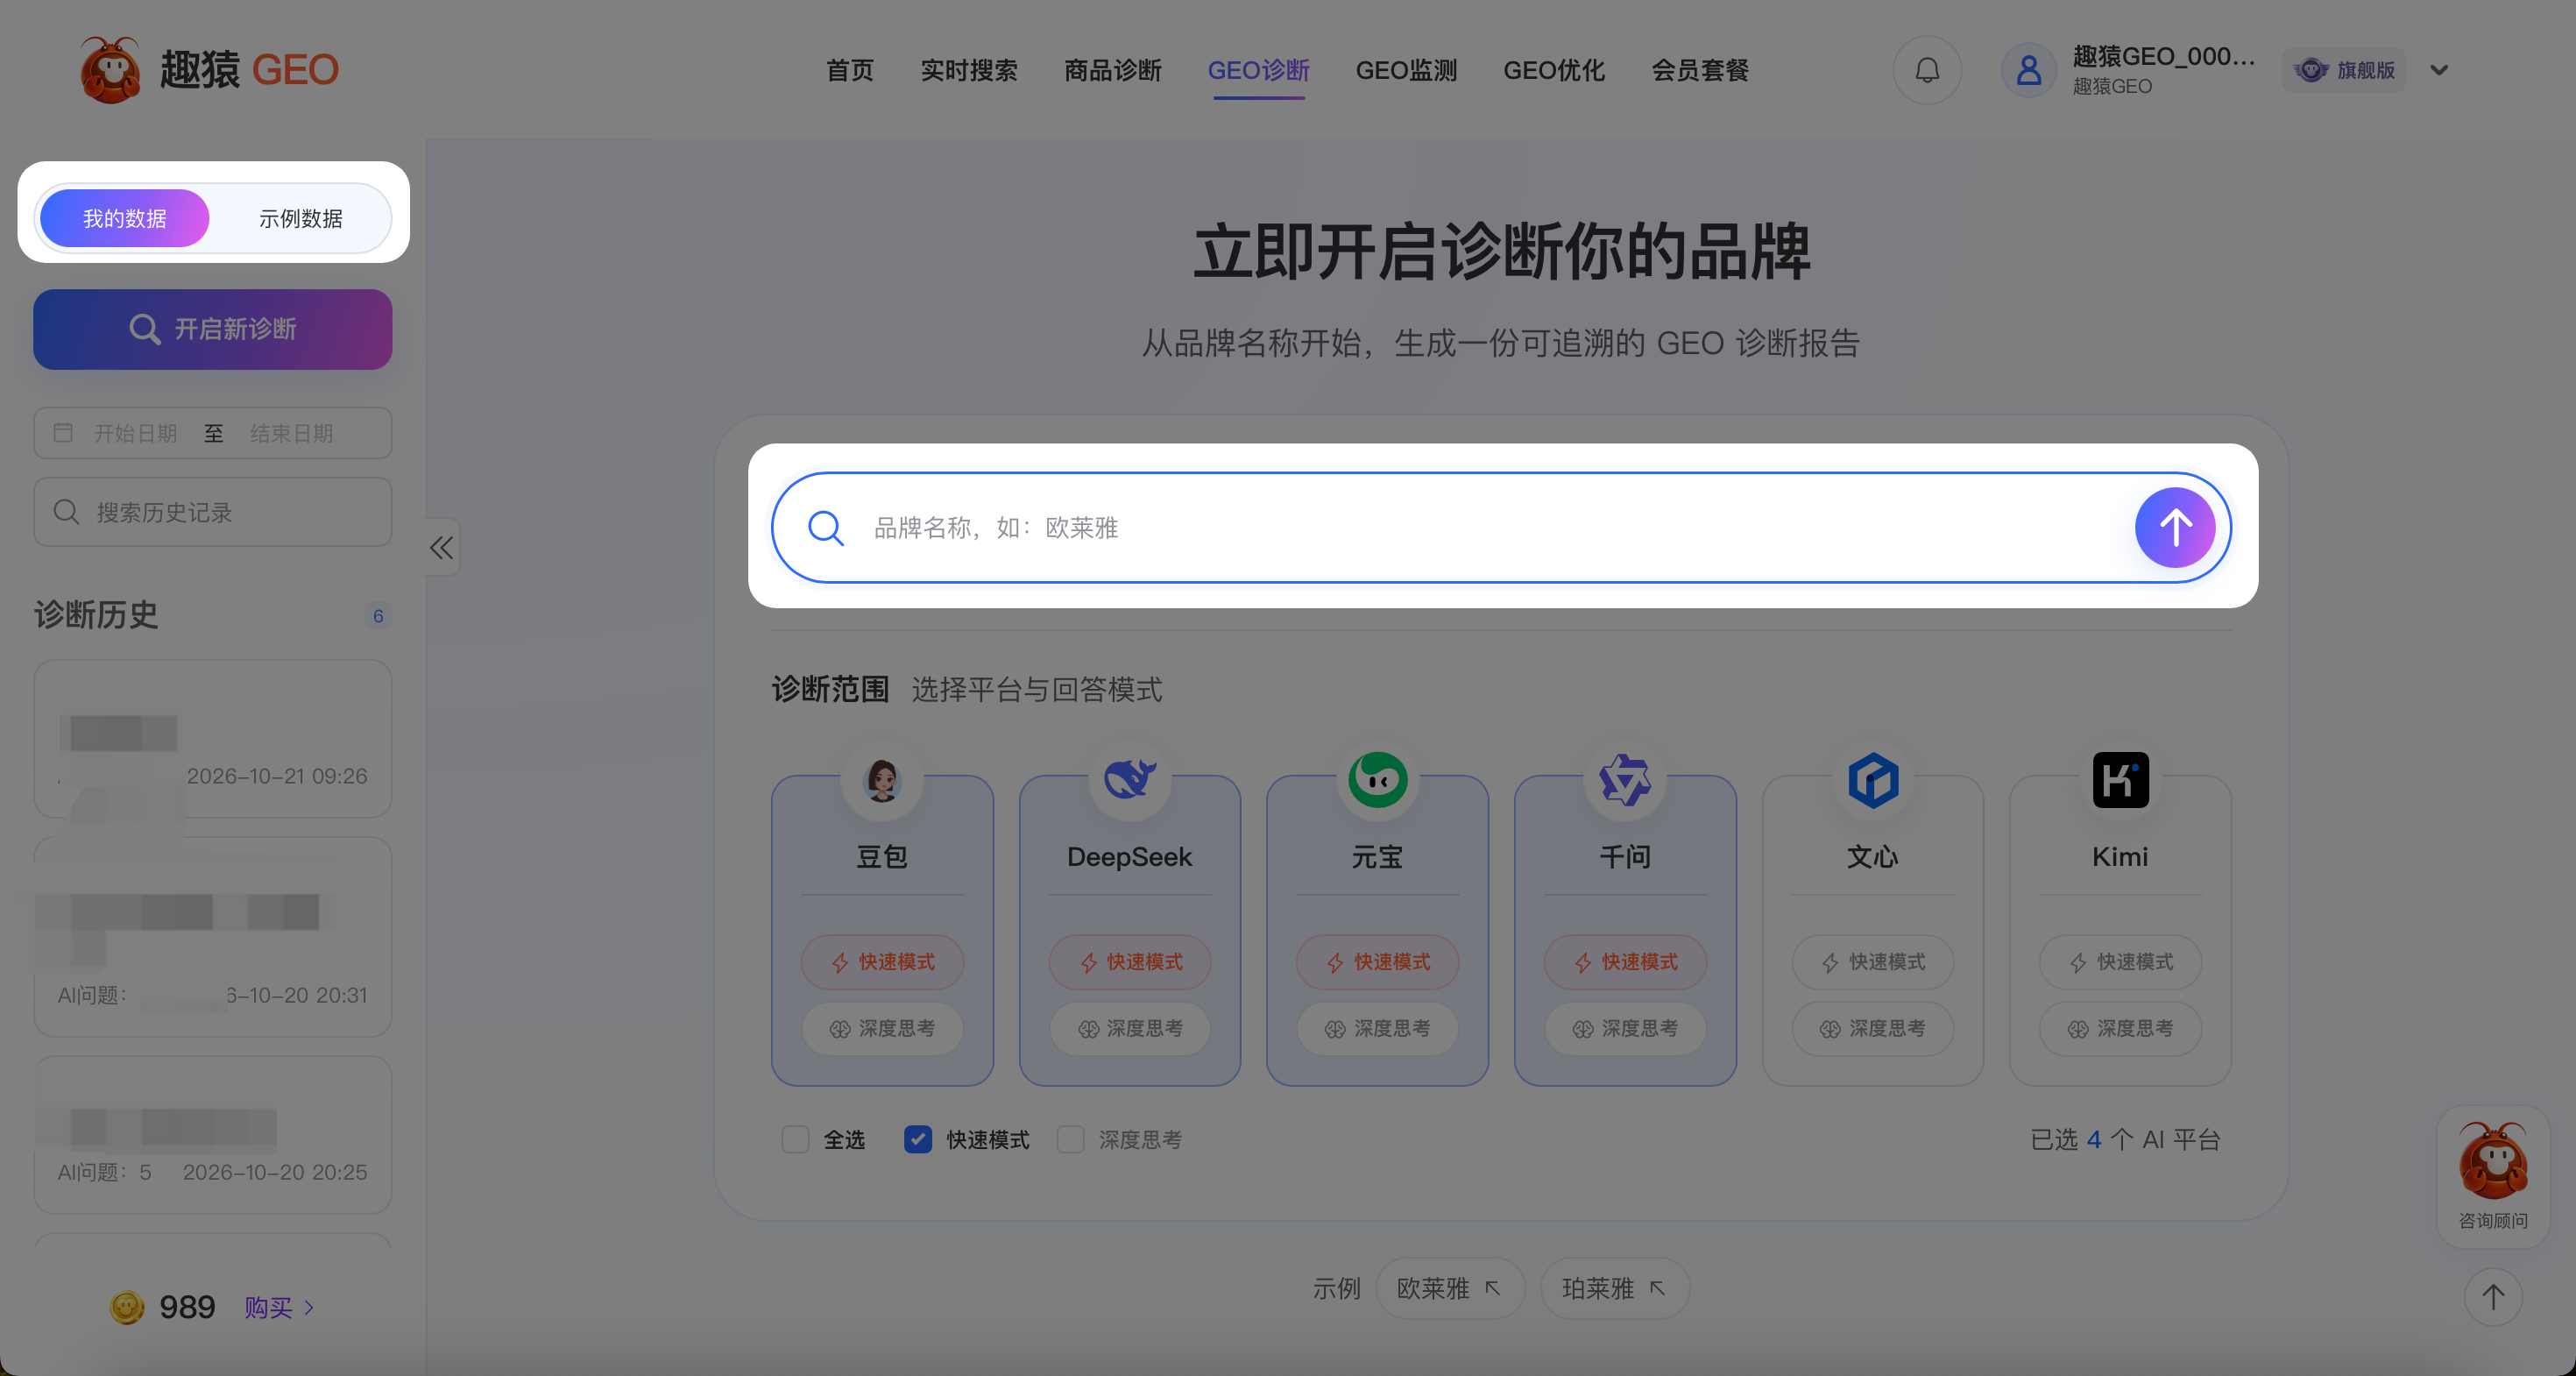
Task: Click the gold coin balance icon
Action: 127,1307
